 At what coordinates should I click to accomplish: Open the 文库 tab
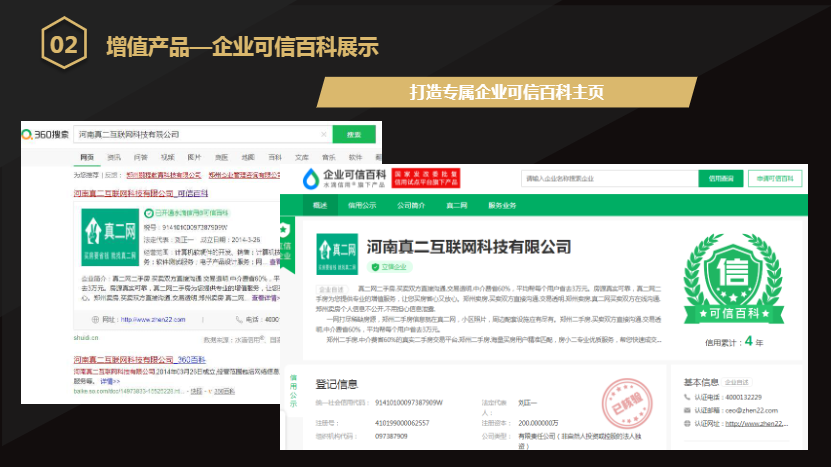point(302,157)
